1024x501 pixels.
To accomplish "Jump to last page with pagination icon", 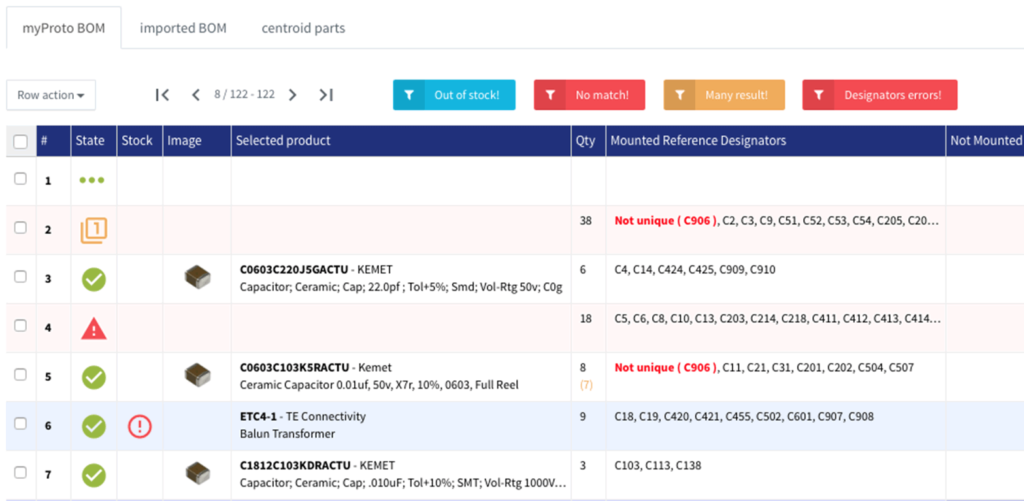I will [x=326, y=95].
